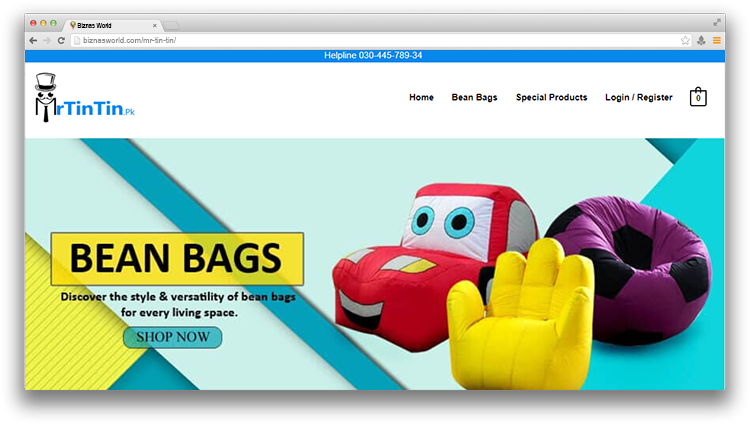Screen dimensions: 750x425
Task: Go to the Home menu item
Action: (x=421, y=98)
